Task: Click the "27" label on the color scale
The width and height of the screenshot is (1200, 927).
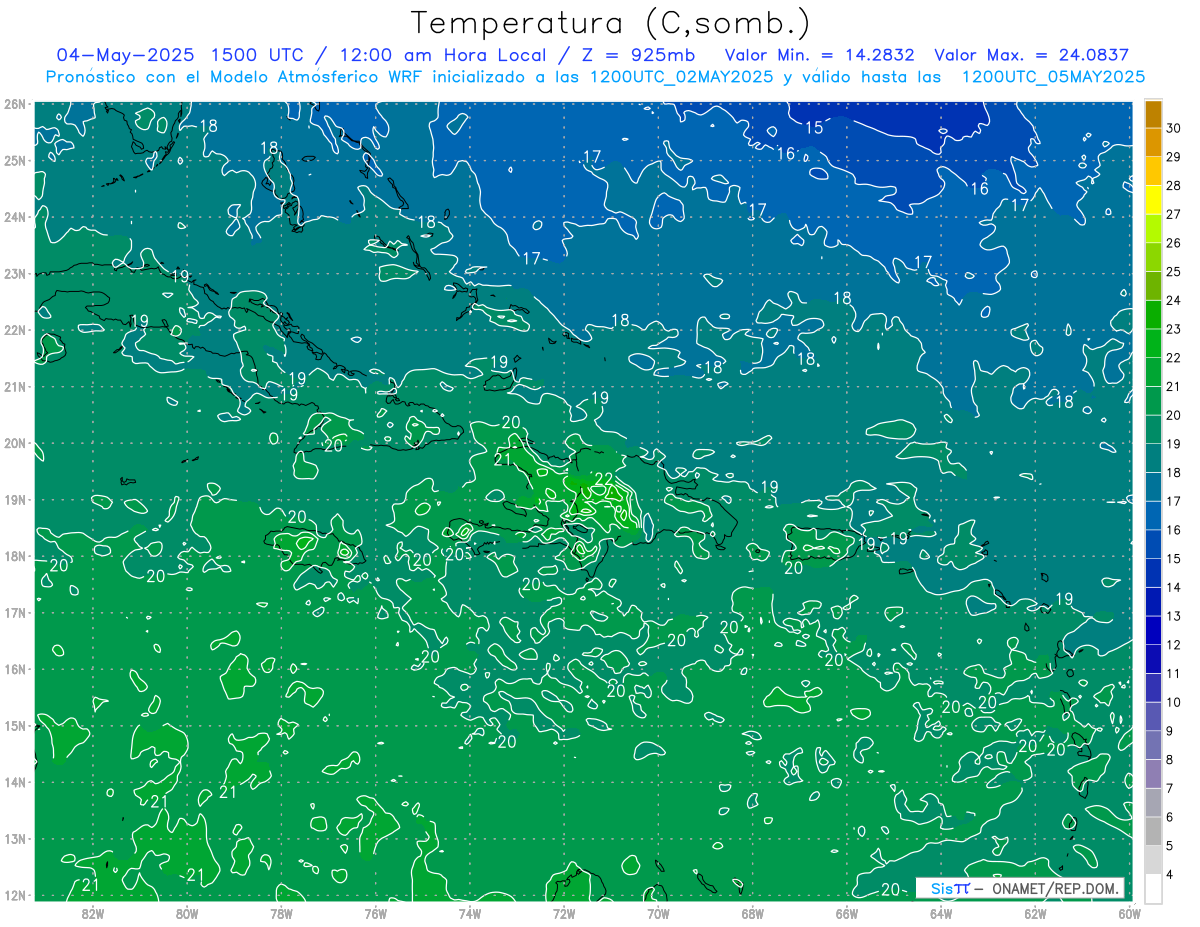Action: coord(1174,214)
